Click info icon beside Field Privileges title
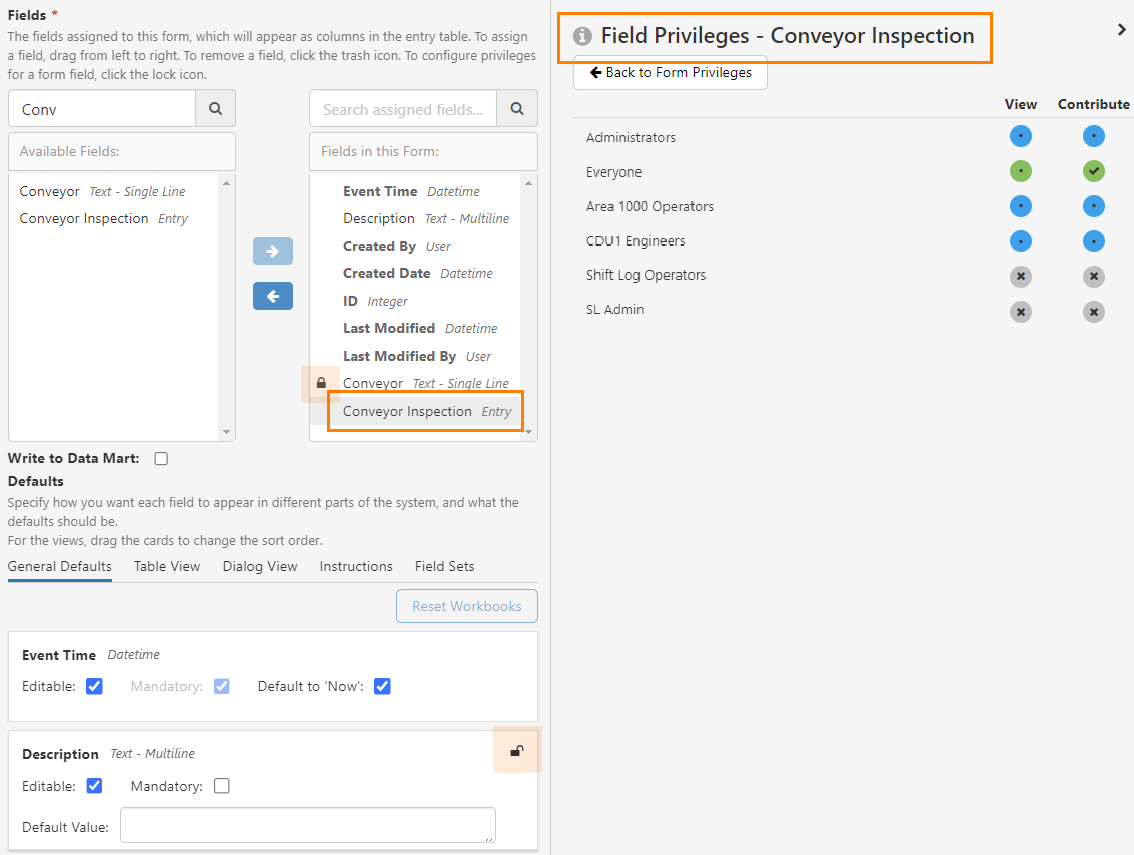This screenshot has width=1134, height=855. (x=582, y=36)
